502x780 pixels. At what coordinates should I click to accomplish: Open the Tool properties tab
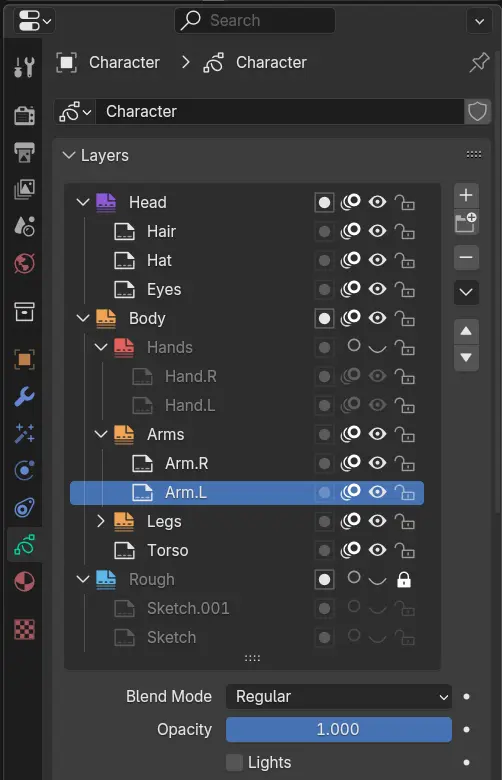[x=24, y=67]
